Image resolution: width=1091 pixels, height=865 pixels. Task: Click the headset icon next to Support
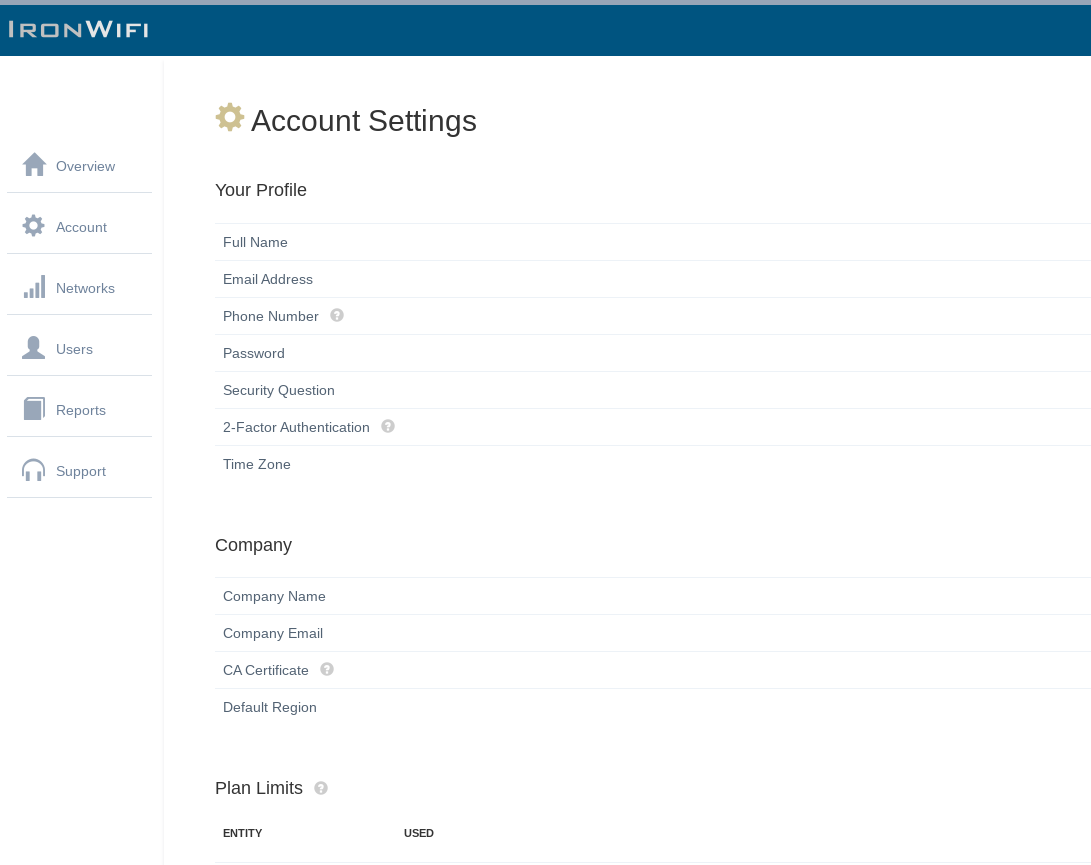coord(33,469)
